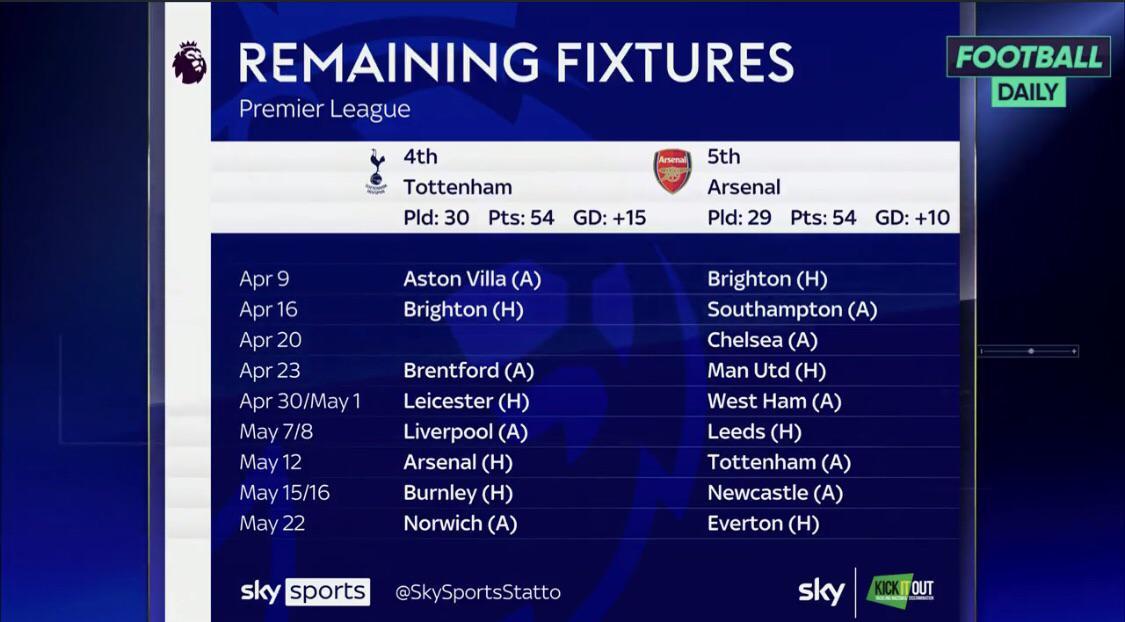Click the Apr 23 date row
Viewport: 1125px width, 622px height.
pos(270,371)
